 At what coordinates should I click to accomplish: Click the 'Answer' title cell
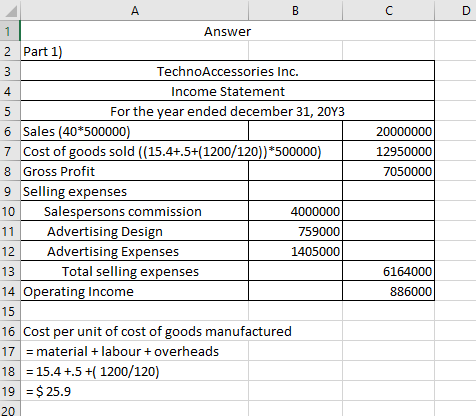click(x=228, y=31)
